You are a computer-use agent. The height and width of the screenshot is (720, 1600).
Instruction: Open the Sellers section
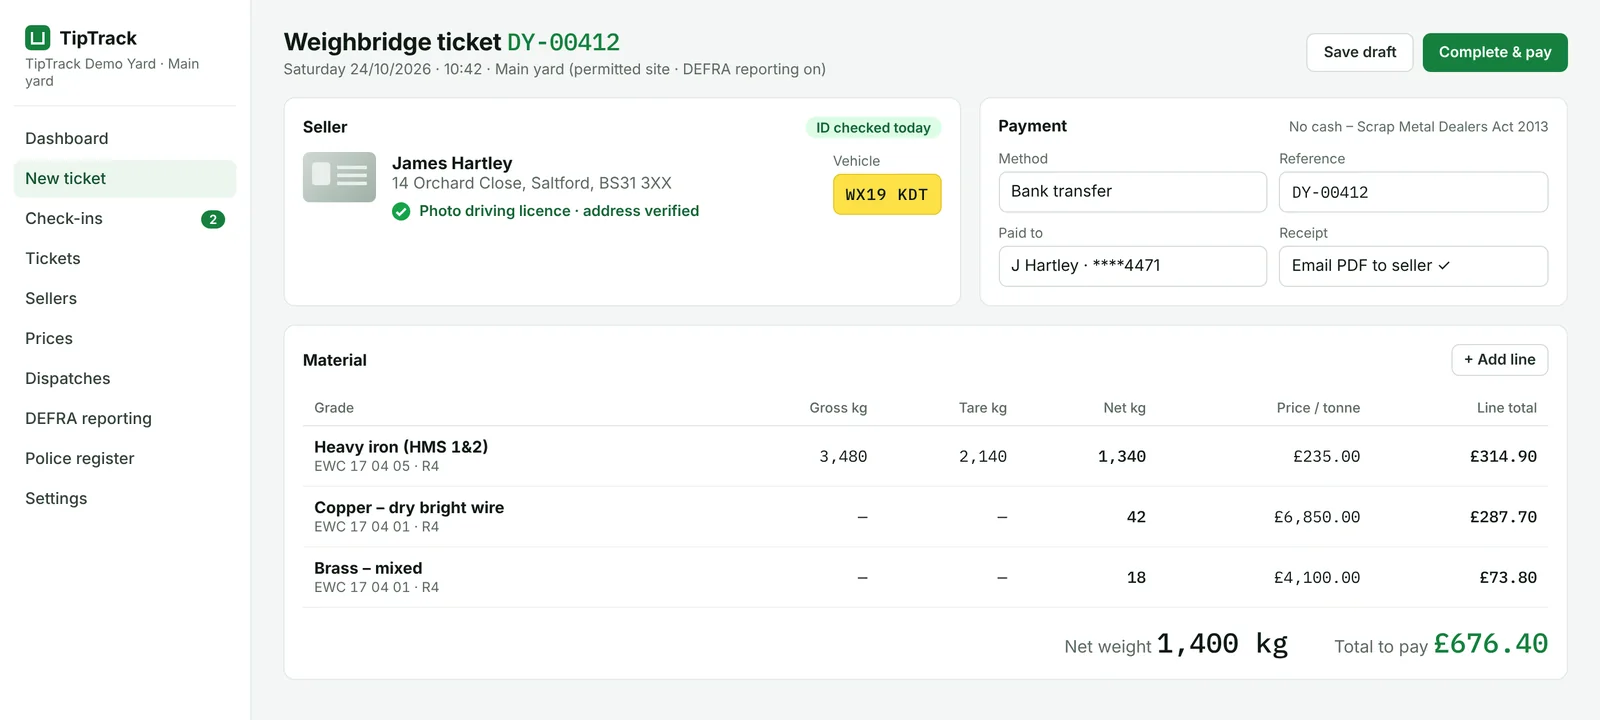[125, 298]
